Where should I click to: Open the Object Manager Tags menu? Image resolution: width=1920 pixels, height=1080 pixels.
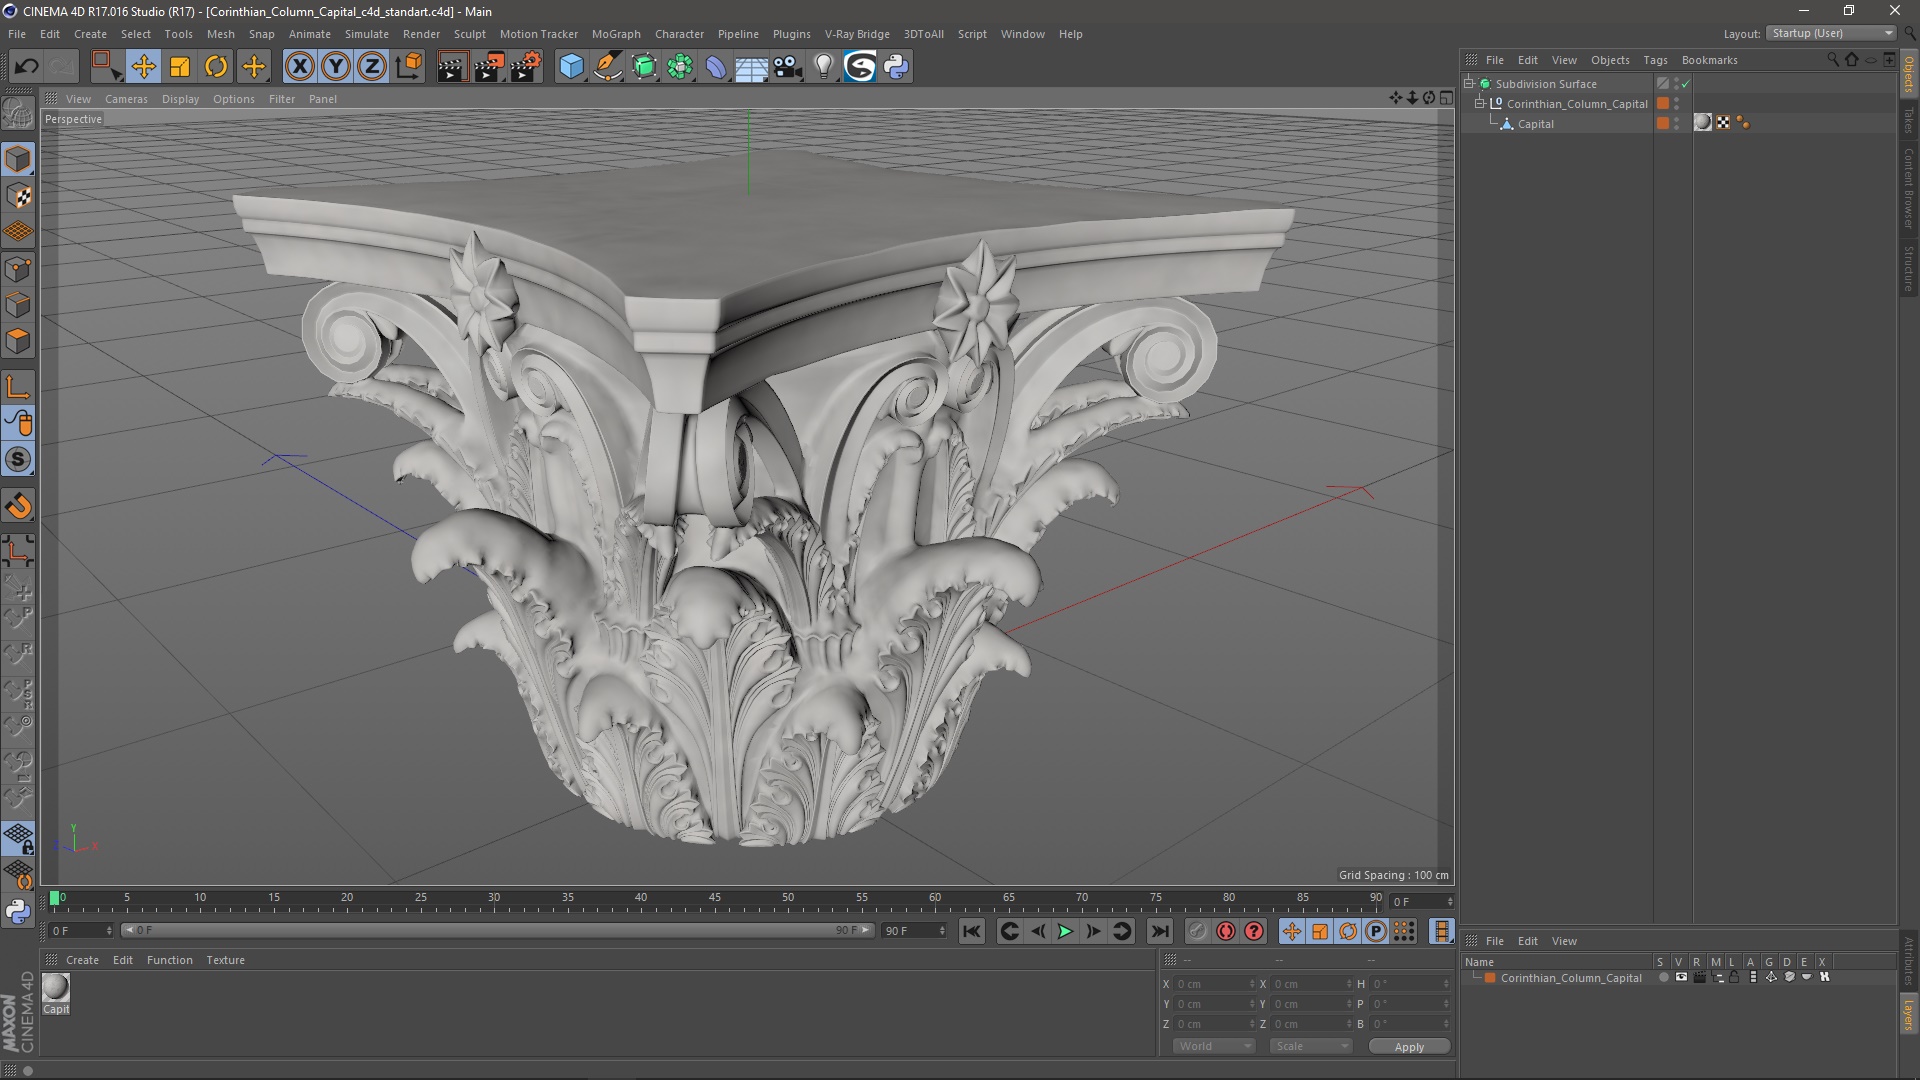1655,60
